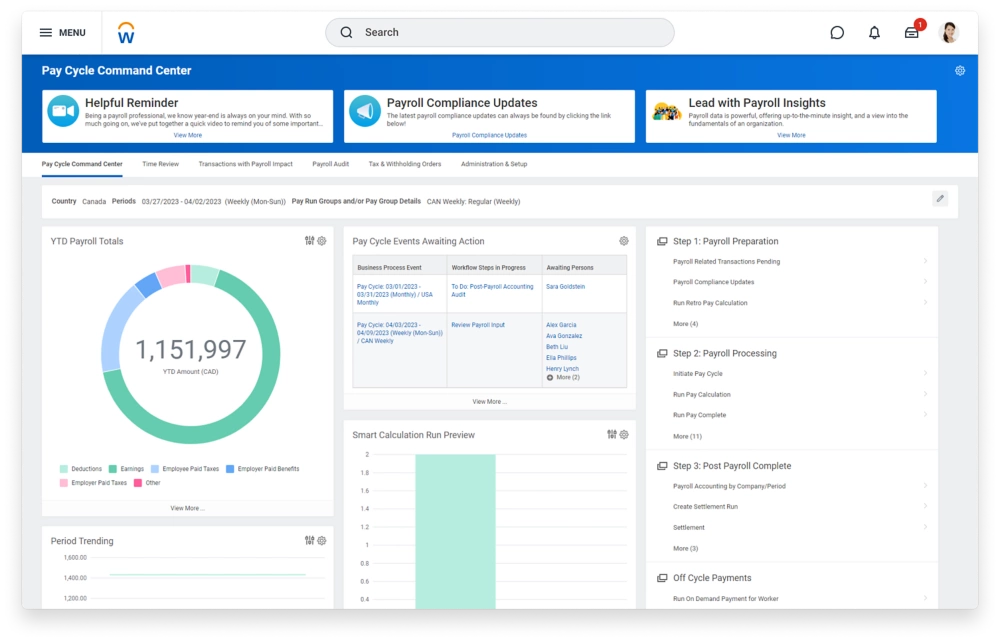Click the pencil edit icon for prompts
The image size is (1000, 642).
[940, 199]
